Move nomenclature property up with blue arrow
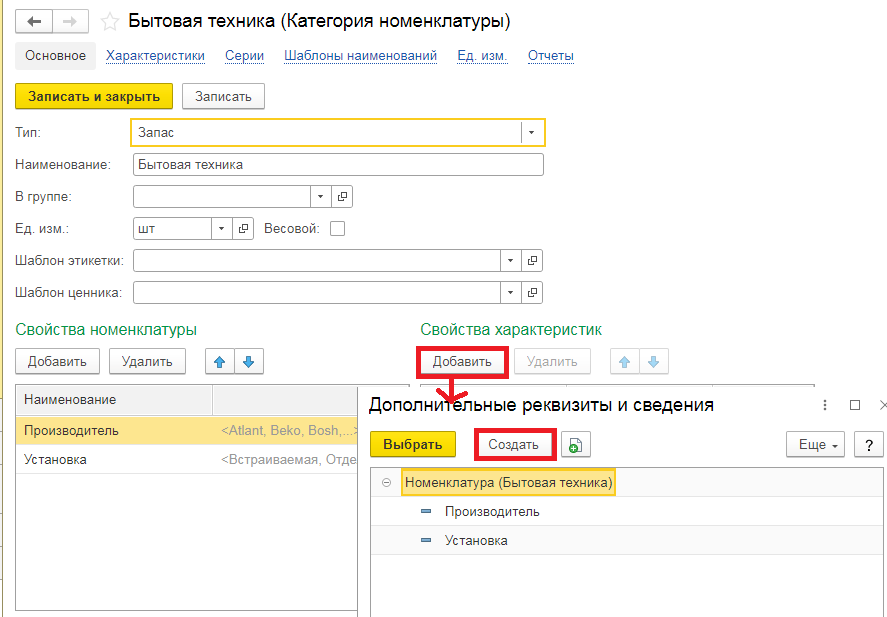The image size is (887, 617). (219, 362)
